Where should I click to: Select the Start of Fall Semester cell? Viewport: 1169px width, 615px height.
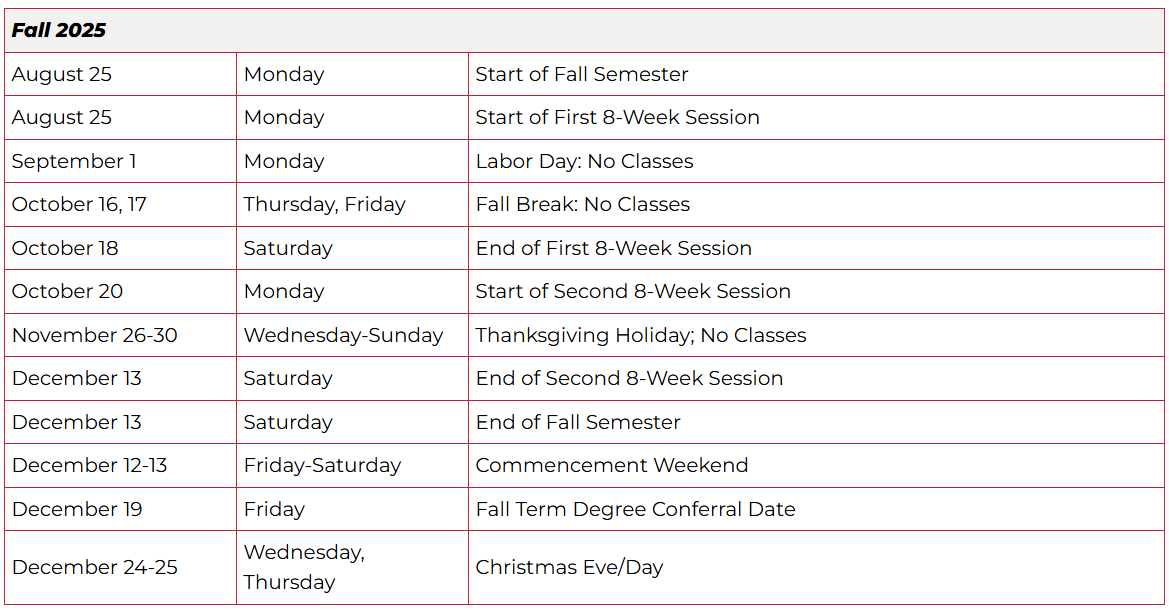click(x=582, y=74)
